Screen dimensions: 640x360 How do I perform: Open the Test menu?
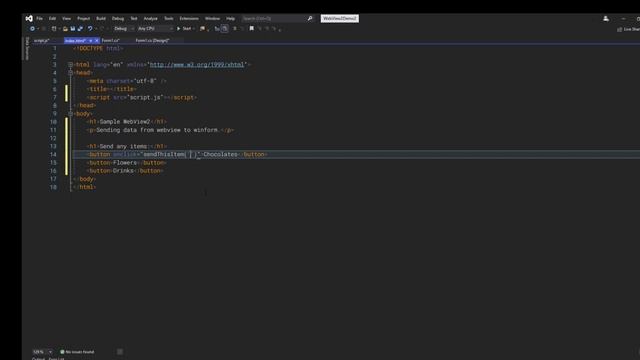pos(134,18)
